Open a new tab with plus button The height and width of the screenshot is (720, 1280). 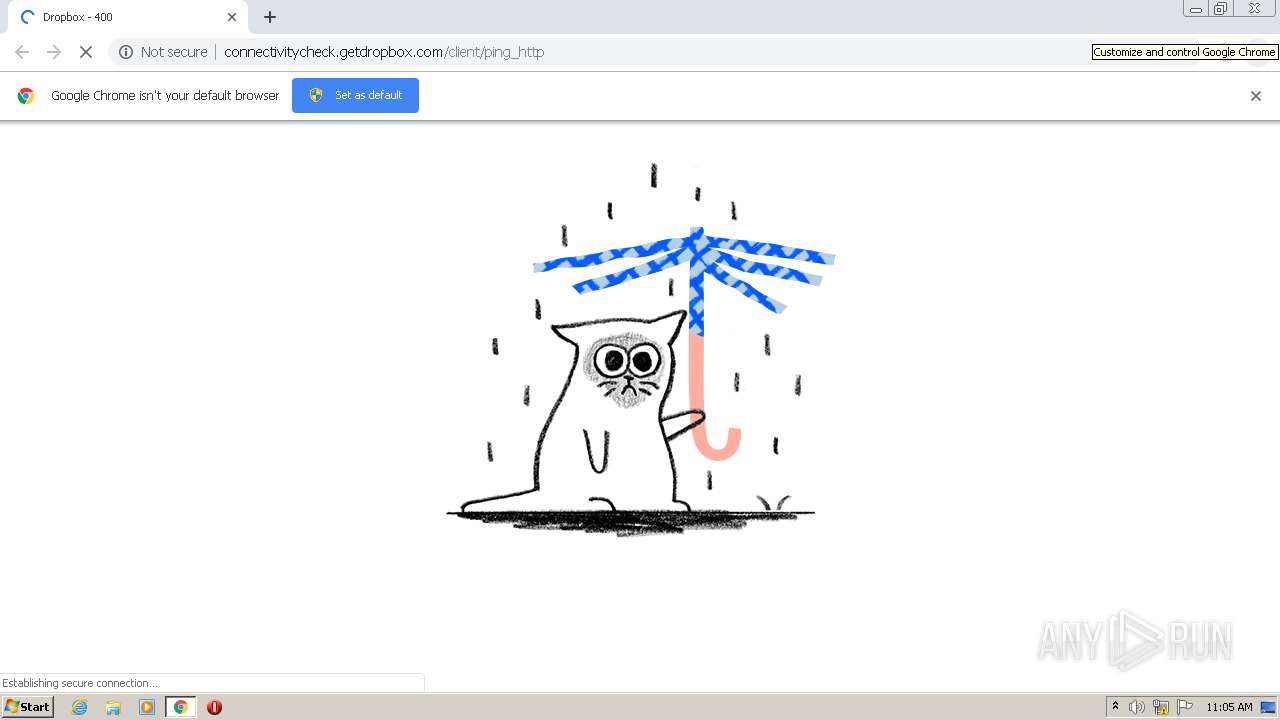click(270, 17)
